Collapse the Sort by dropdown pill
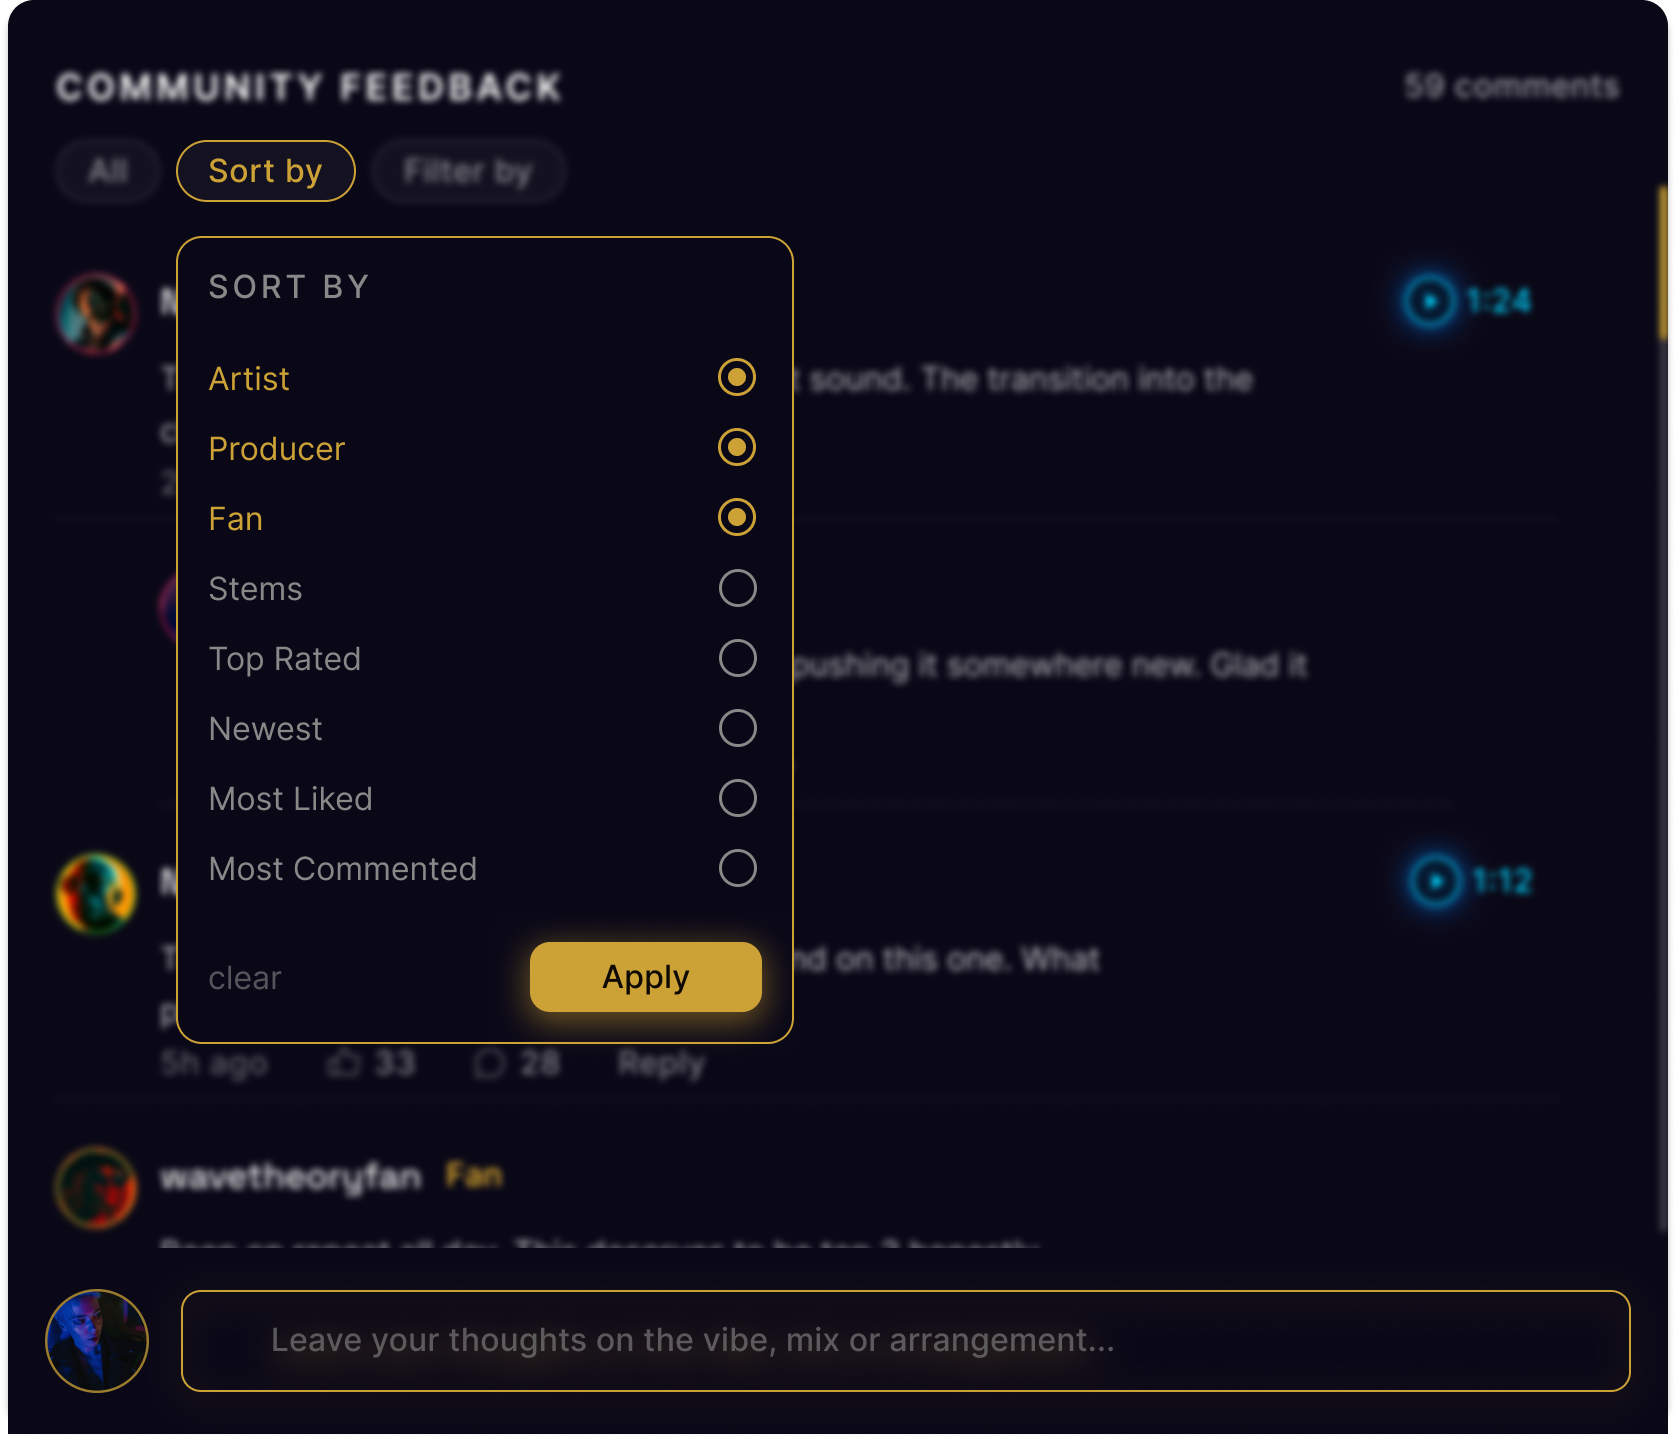This screenshot has width=1676, height=1438. tap(266, 171)
